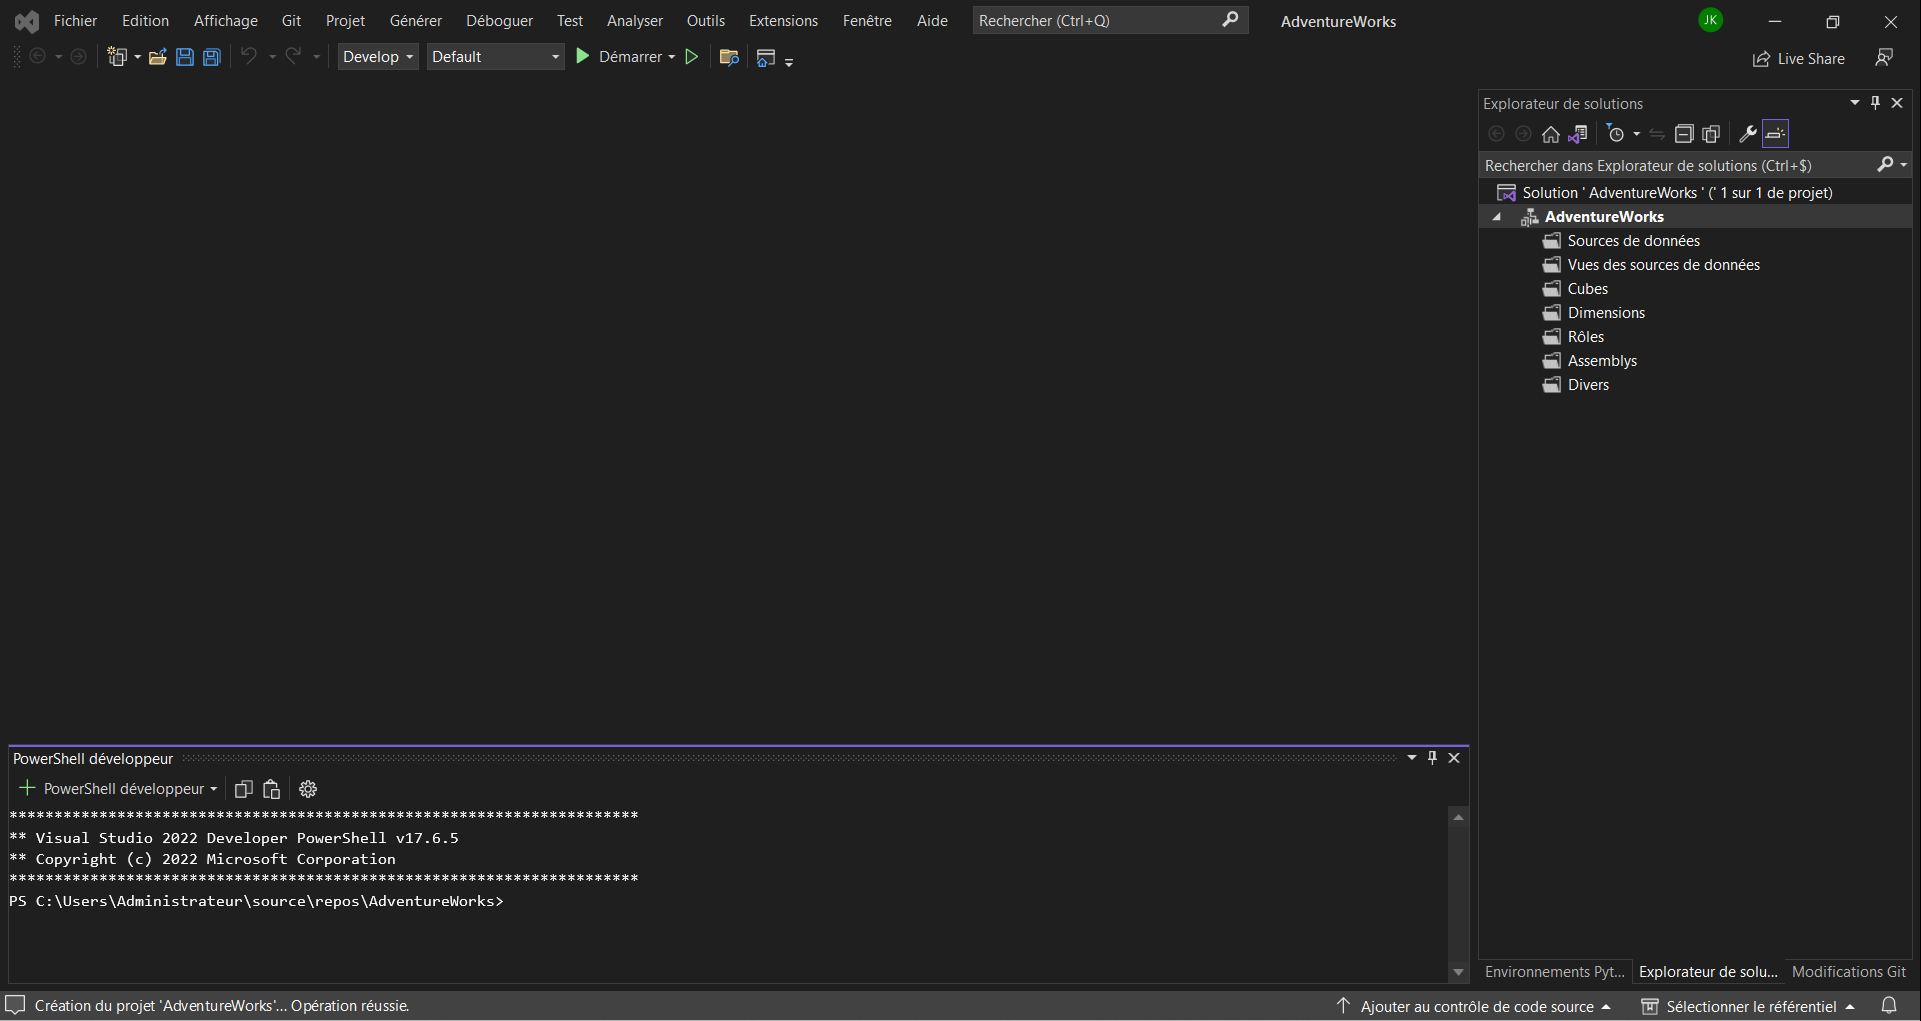
Task: Select Vues des sources de données folder
Action: point(1663,265)
